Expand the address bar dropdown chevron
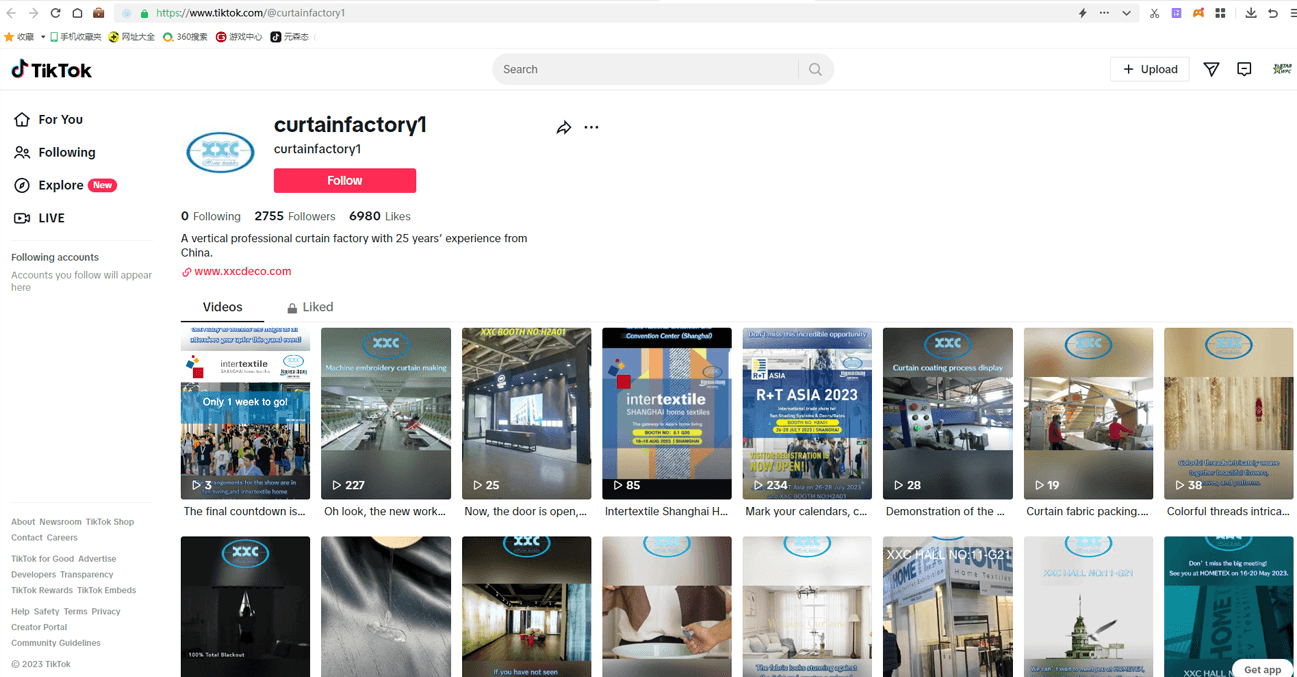 (1127, 13)
